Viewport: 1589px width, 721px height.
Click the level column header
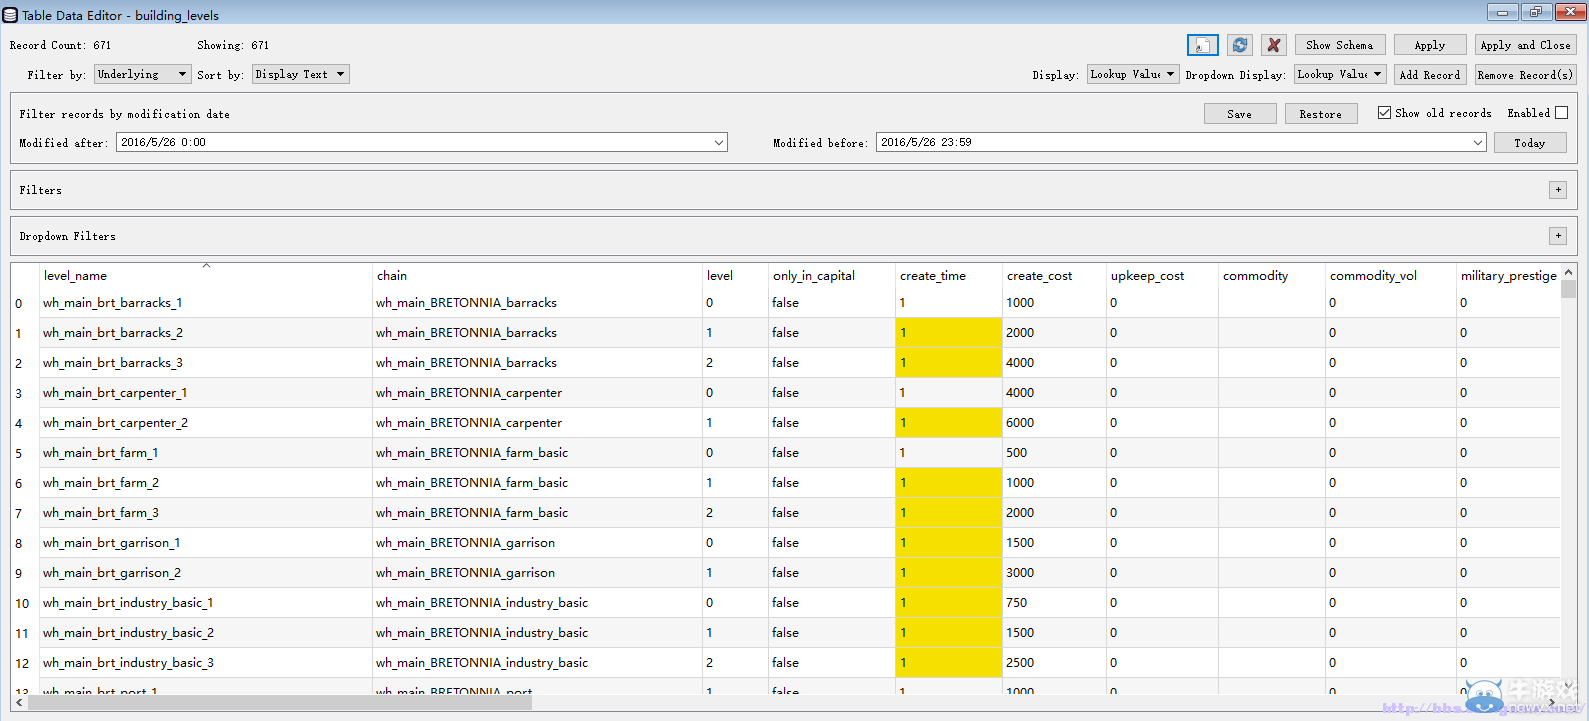coord(735,276)
